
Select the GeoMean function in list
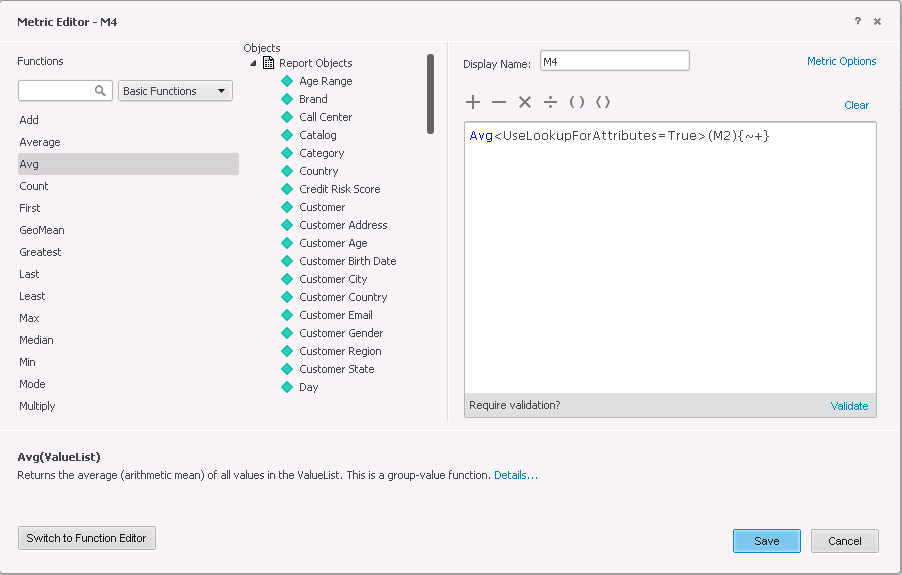[x=41, y=230]
